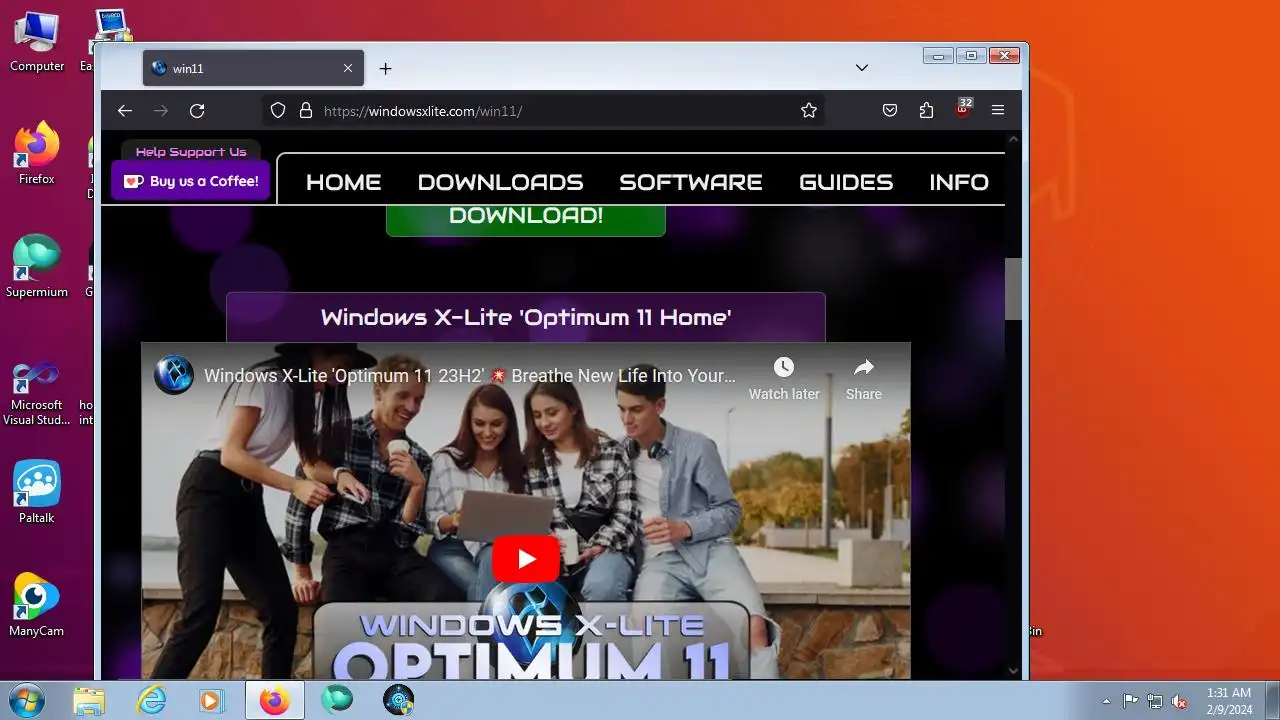Bookmark this page with the star

[x=809, y=111]
